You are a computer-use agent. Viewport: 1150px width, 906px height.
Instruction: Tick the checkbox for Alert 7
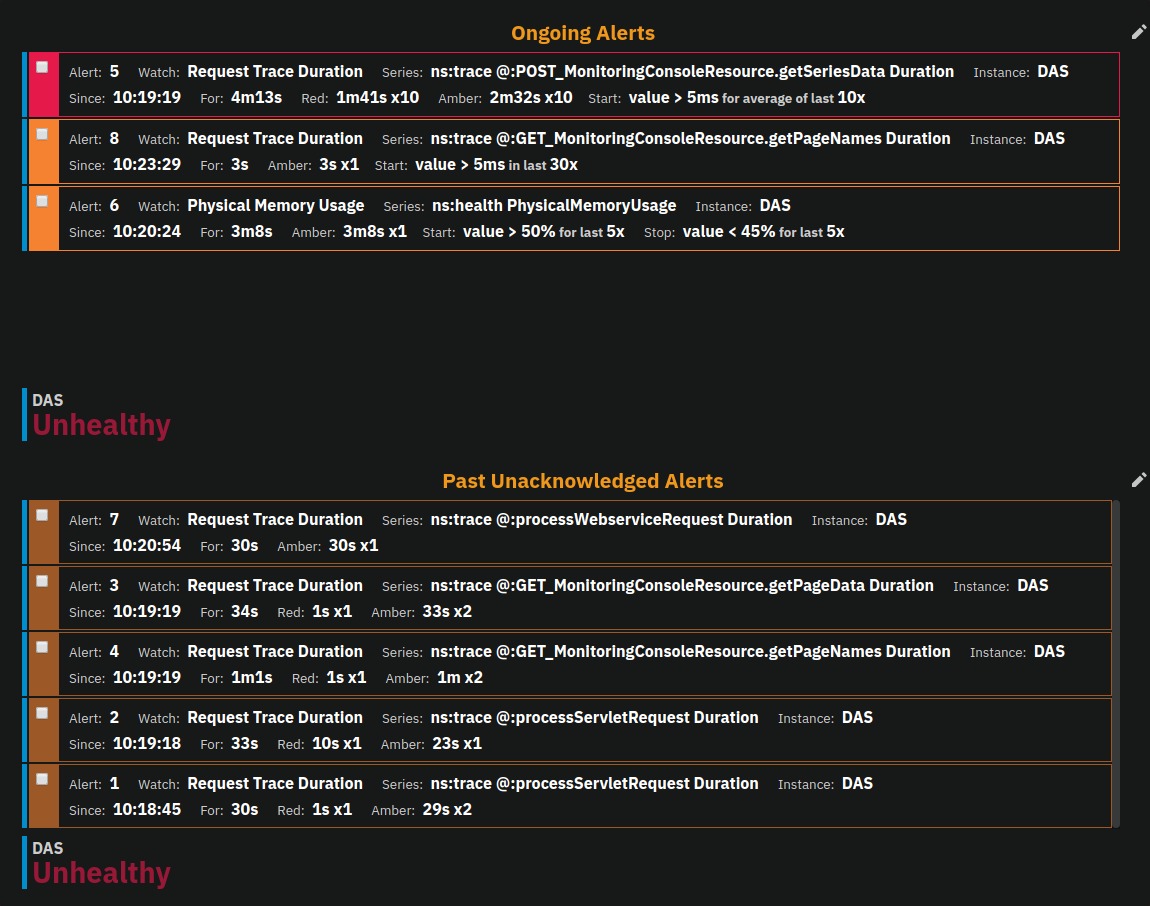(x=41, y=515)
